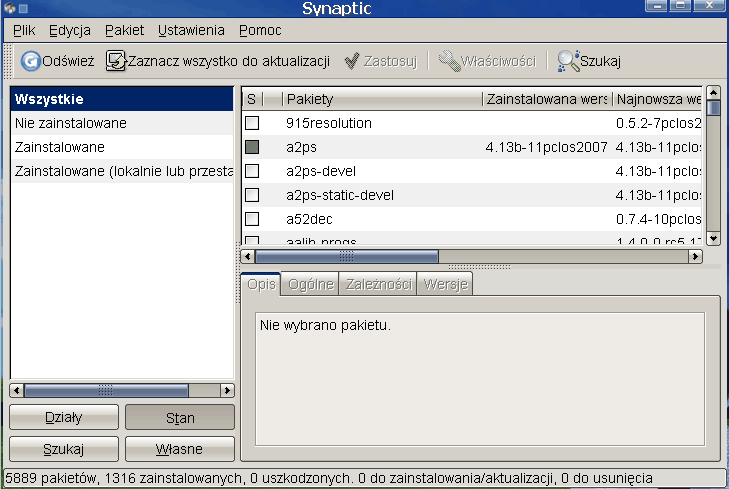Select the a52dec package name

[309, 219]
